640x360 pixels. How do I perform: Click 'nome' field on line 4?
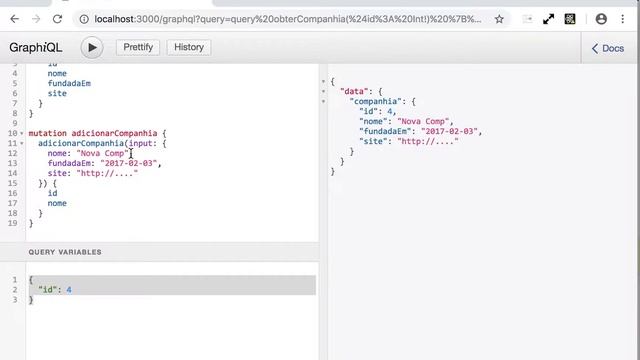(57, 73)
